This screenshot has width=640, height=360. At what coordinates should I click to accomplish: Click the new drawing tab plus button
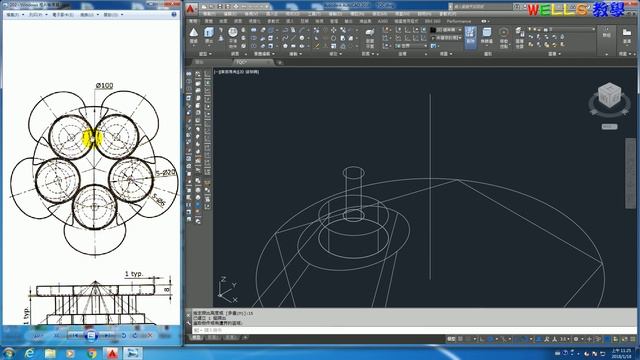pos(280,62)
